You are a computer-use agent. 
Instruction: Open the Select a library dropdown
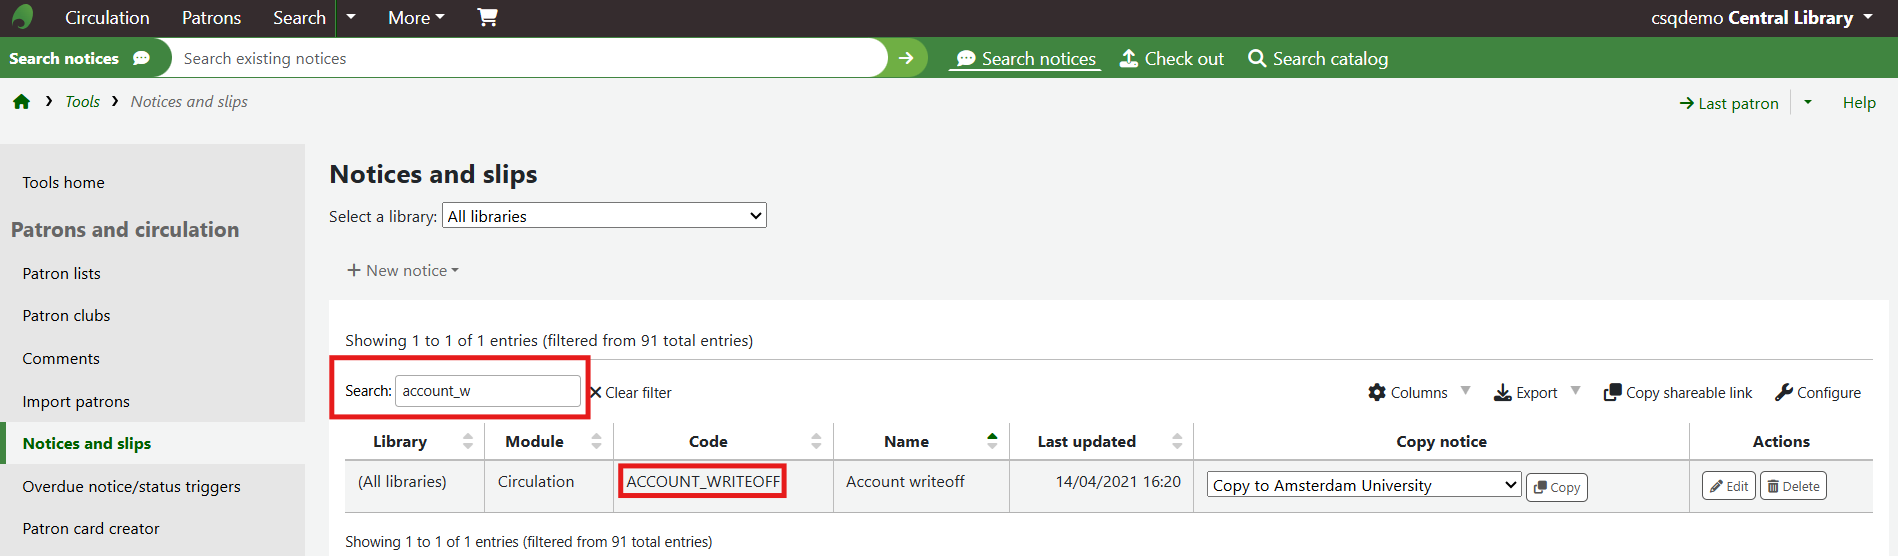tap(604, 216)
